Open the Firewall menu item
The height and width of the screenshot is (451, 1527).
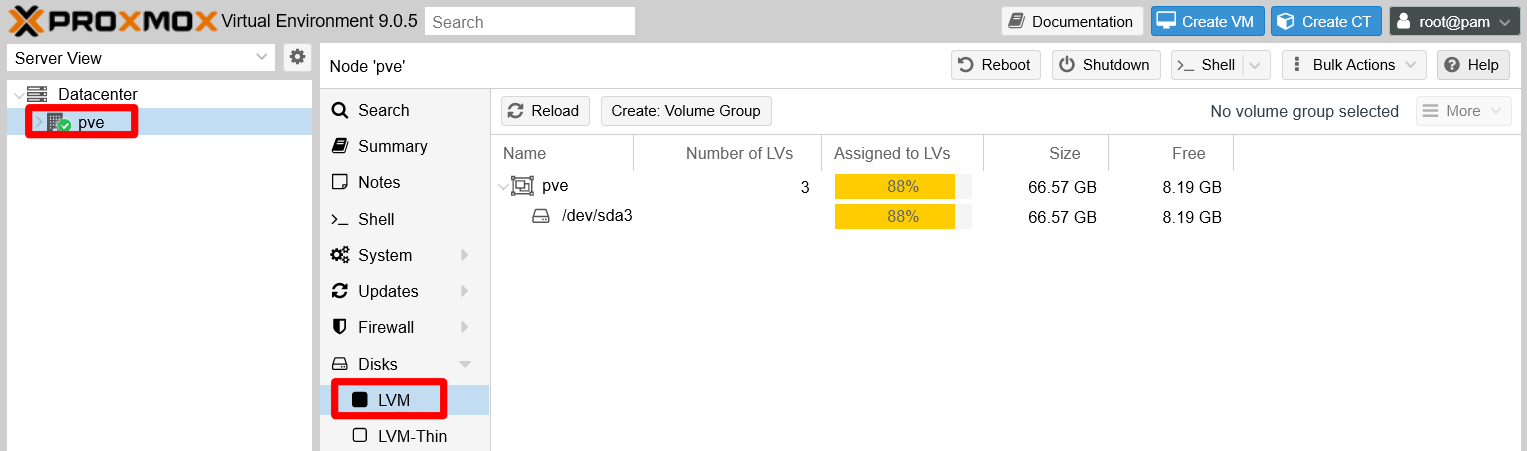(405, 327)
